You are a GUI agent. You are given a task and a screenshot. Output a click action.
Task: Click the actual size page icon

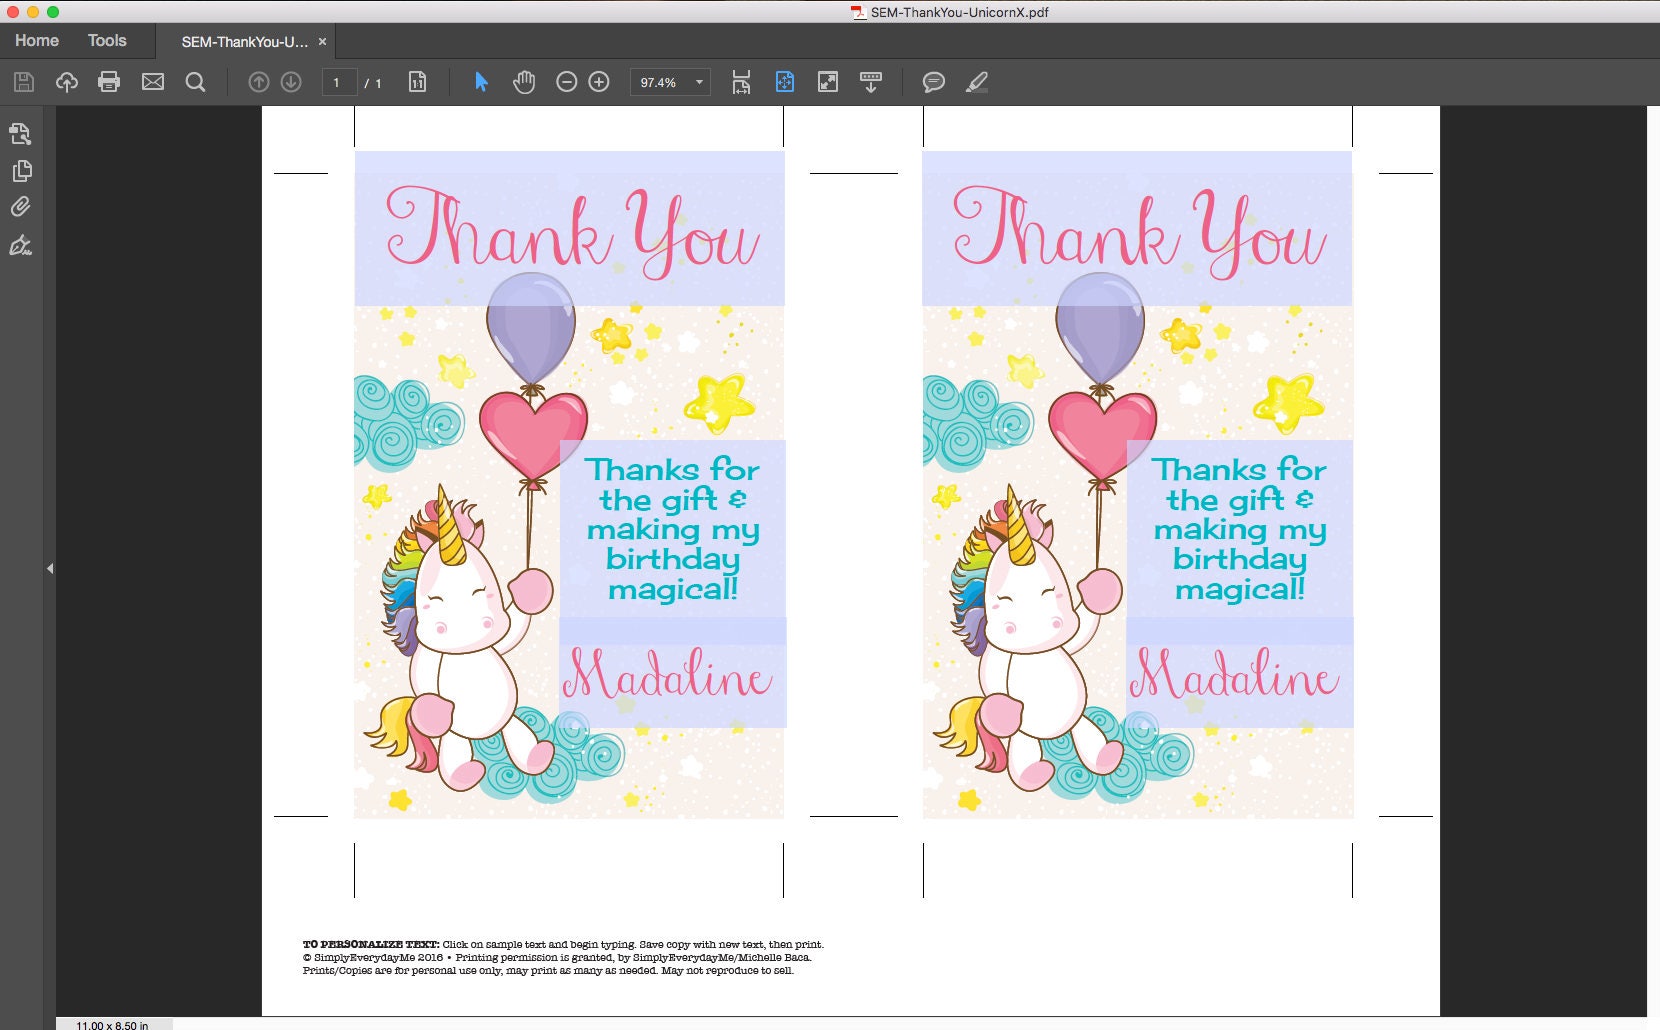coord(418,82)
